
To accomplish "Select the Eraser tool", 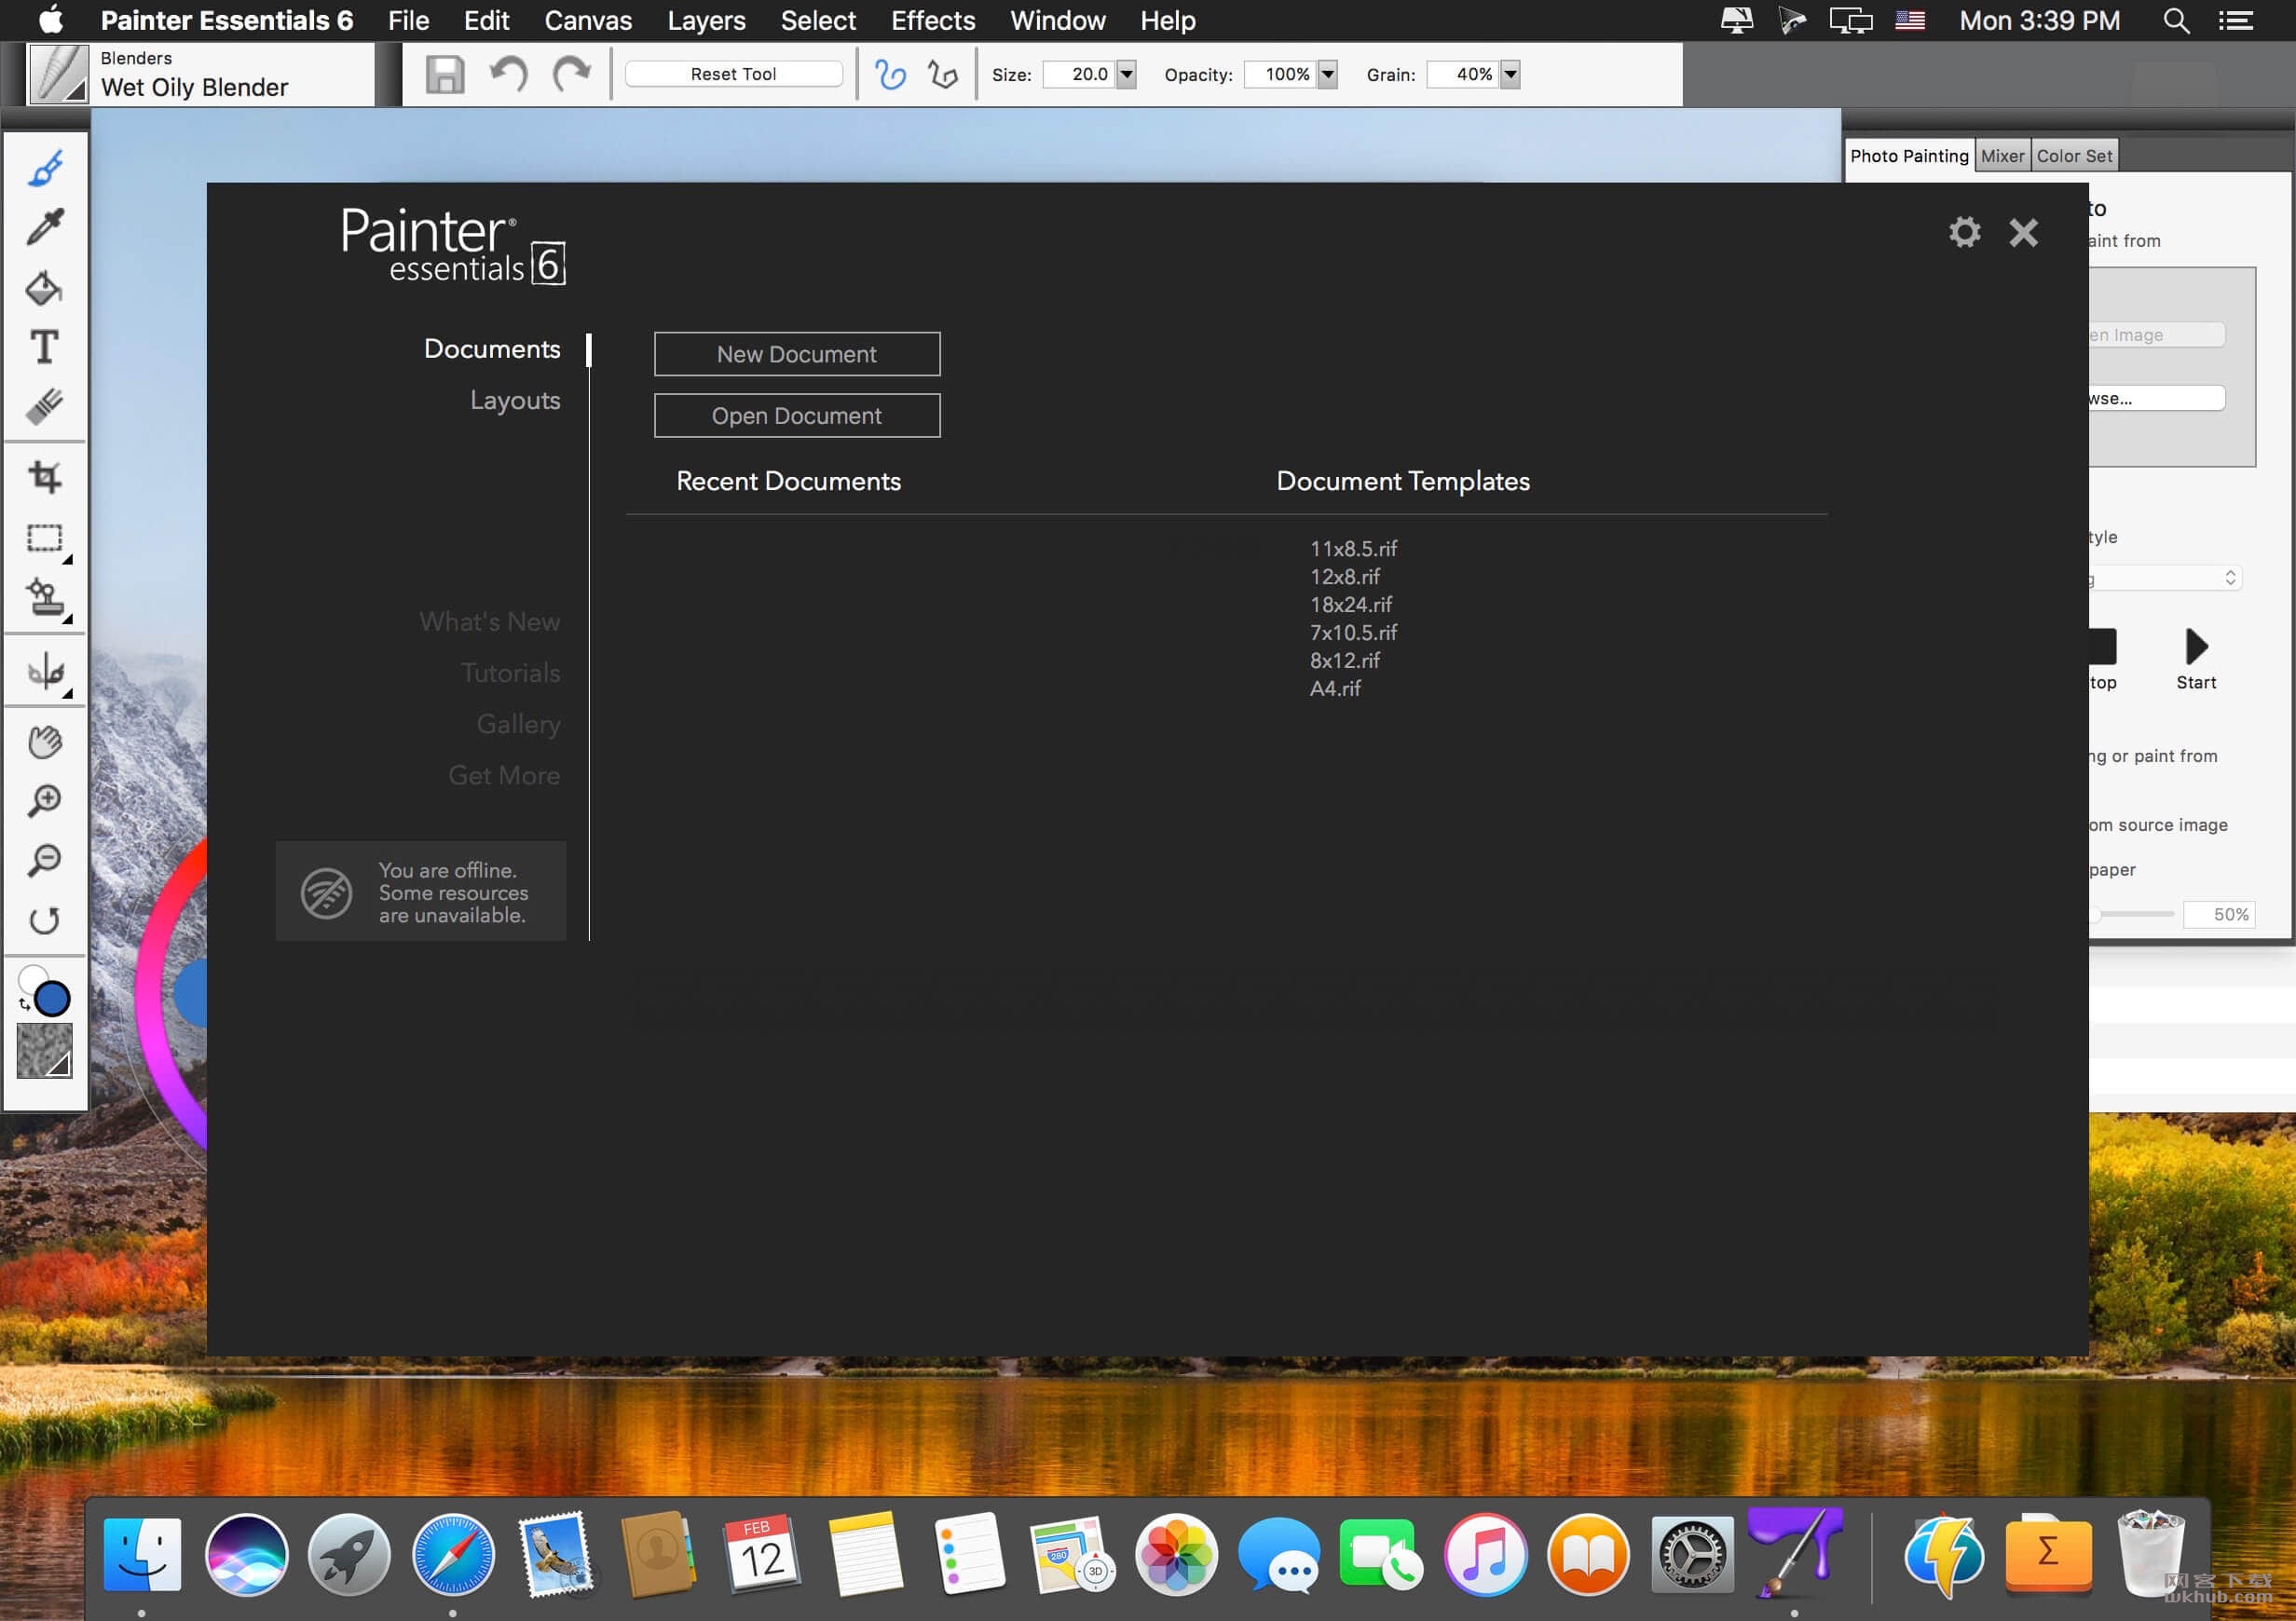I will [x=45, y=406].
